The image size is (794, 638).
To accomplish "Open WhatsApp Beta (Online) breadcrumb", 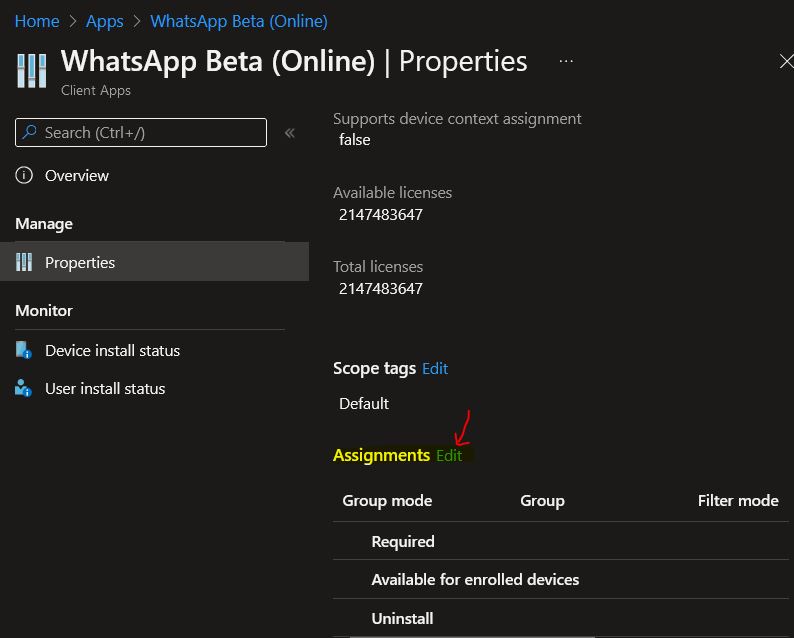I will click(239, 21).
